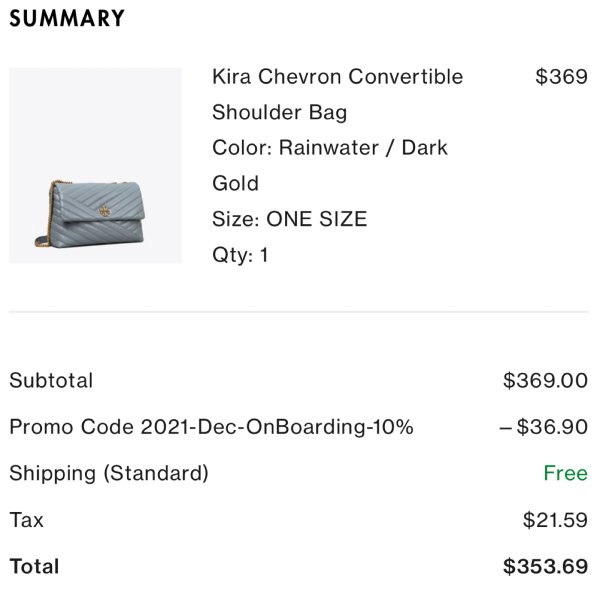Select the $353.69 total amount
This screenshot has width=600, height=600.
[x=545, y=567]
